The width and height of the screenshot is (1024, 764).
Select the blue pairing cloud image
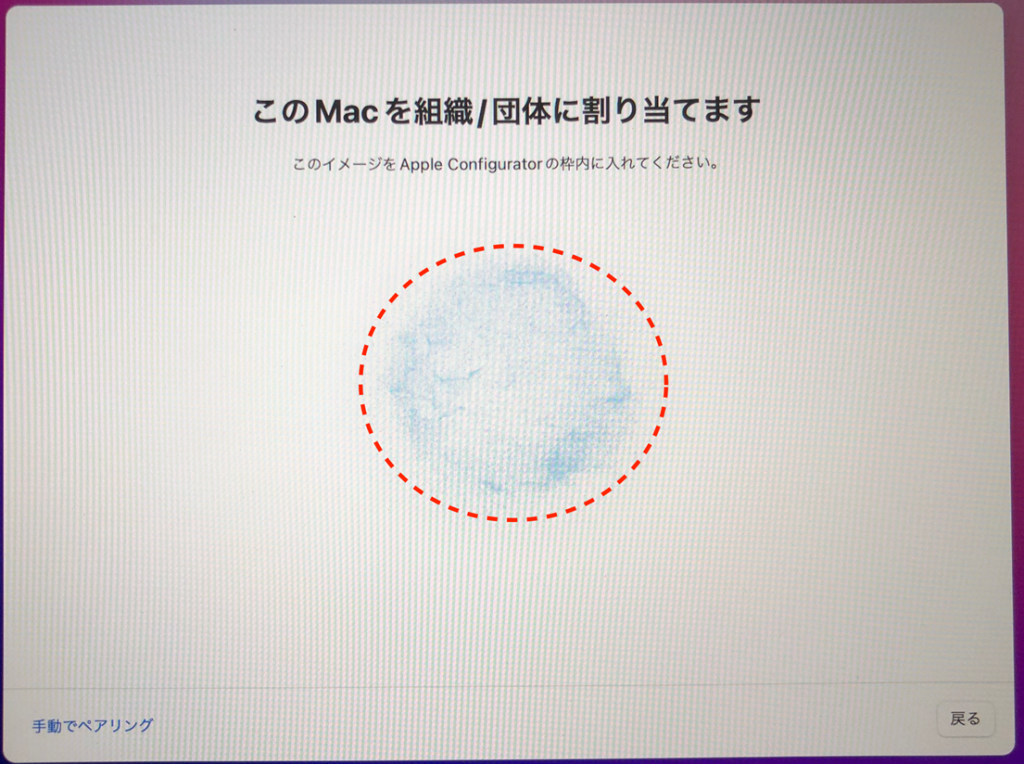click(x=512, y=383)
